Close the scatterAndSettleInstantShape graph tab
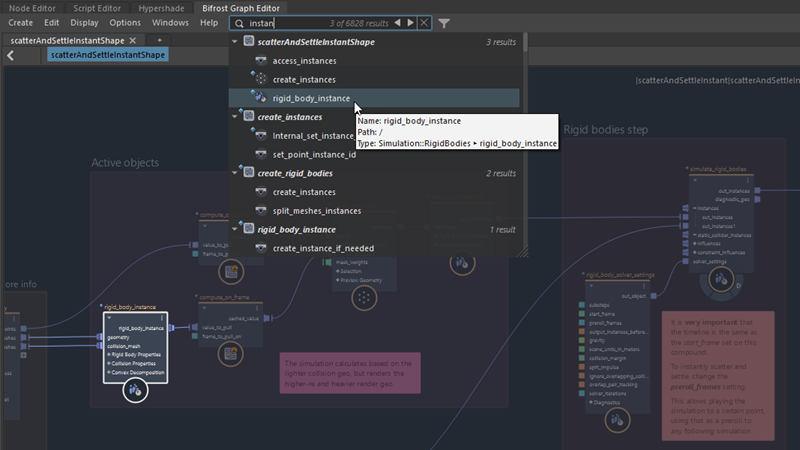Screen dimensions: 800x450 click(x=133, y=40)
